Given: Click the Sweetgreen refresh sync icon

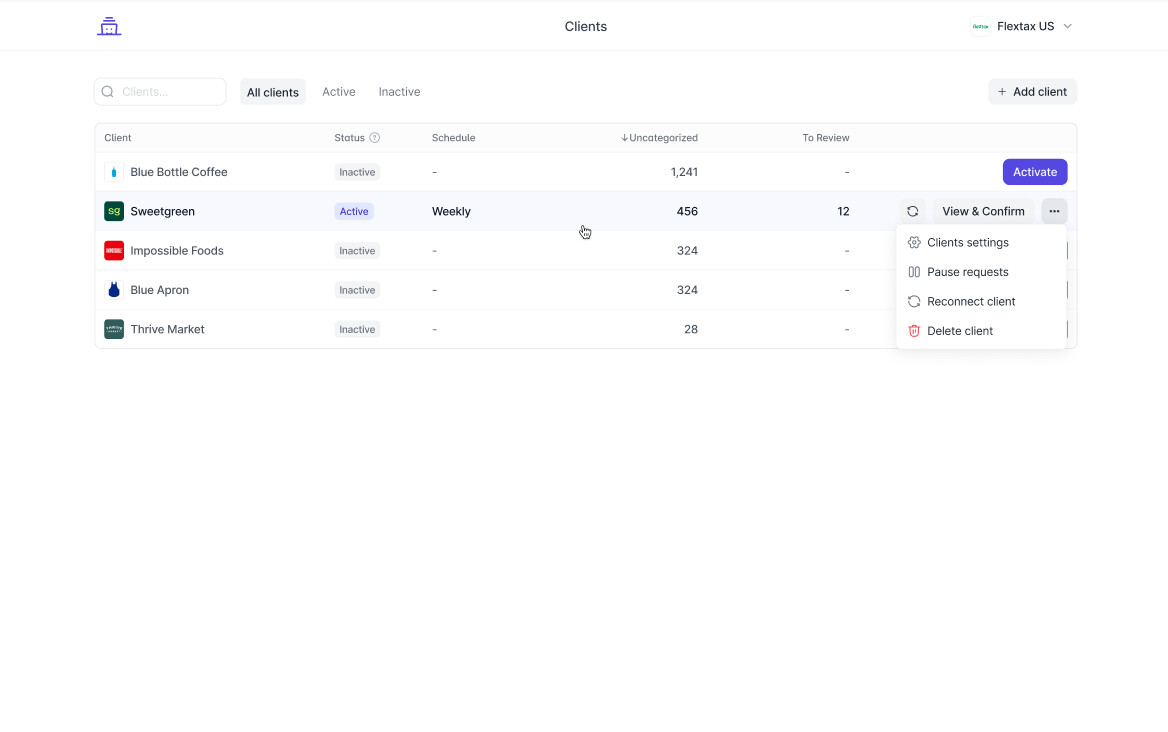Looking at the screenshot, I should click(x=912, y=211).
